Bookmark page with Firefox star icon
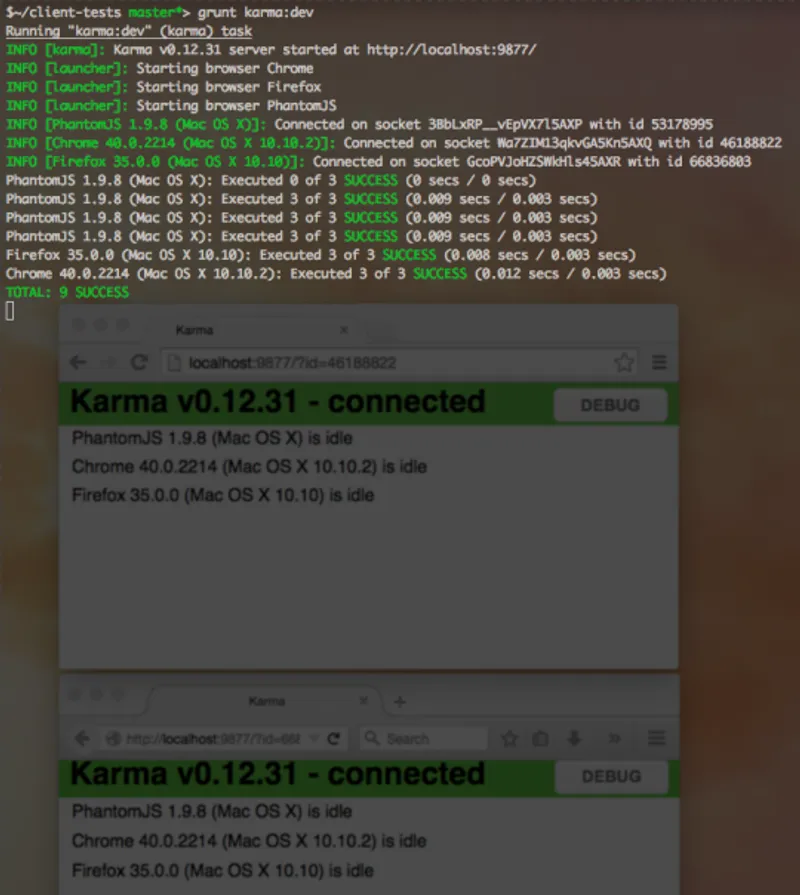Screen dimensions: 800x895 click(510, 739)
